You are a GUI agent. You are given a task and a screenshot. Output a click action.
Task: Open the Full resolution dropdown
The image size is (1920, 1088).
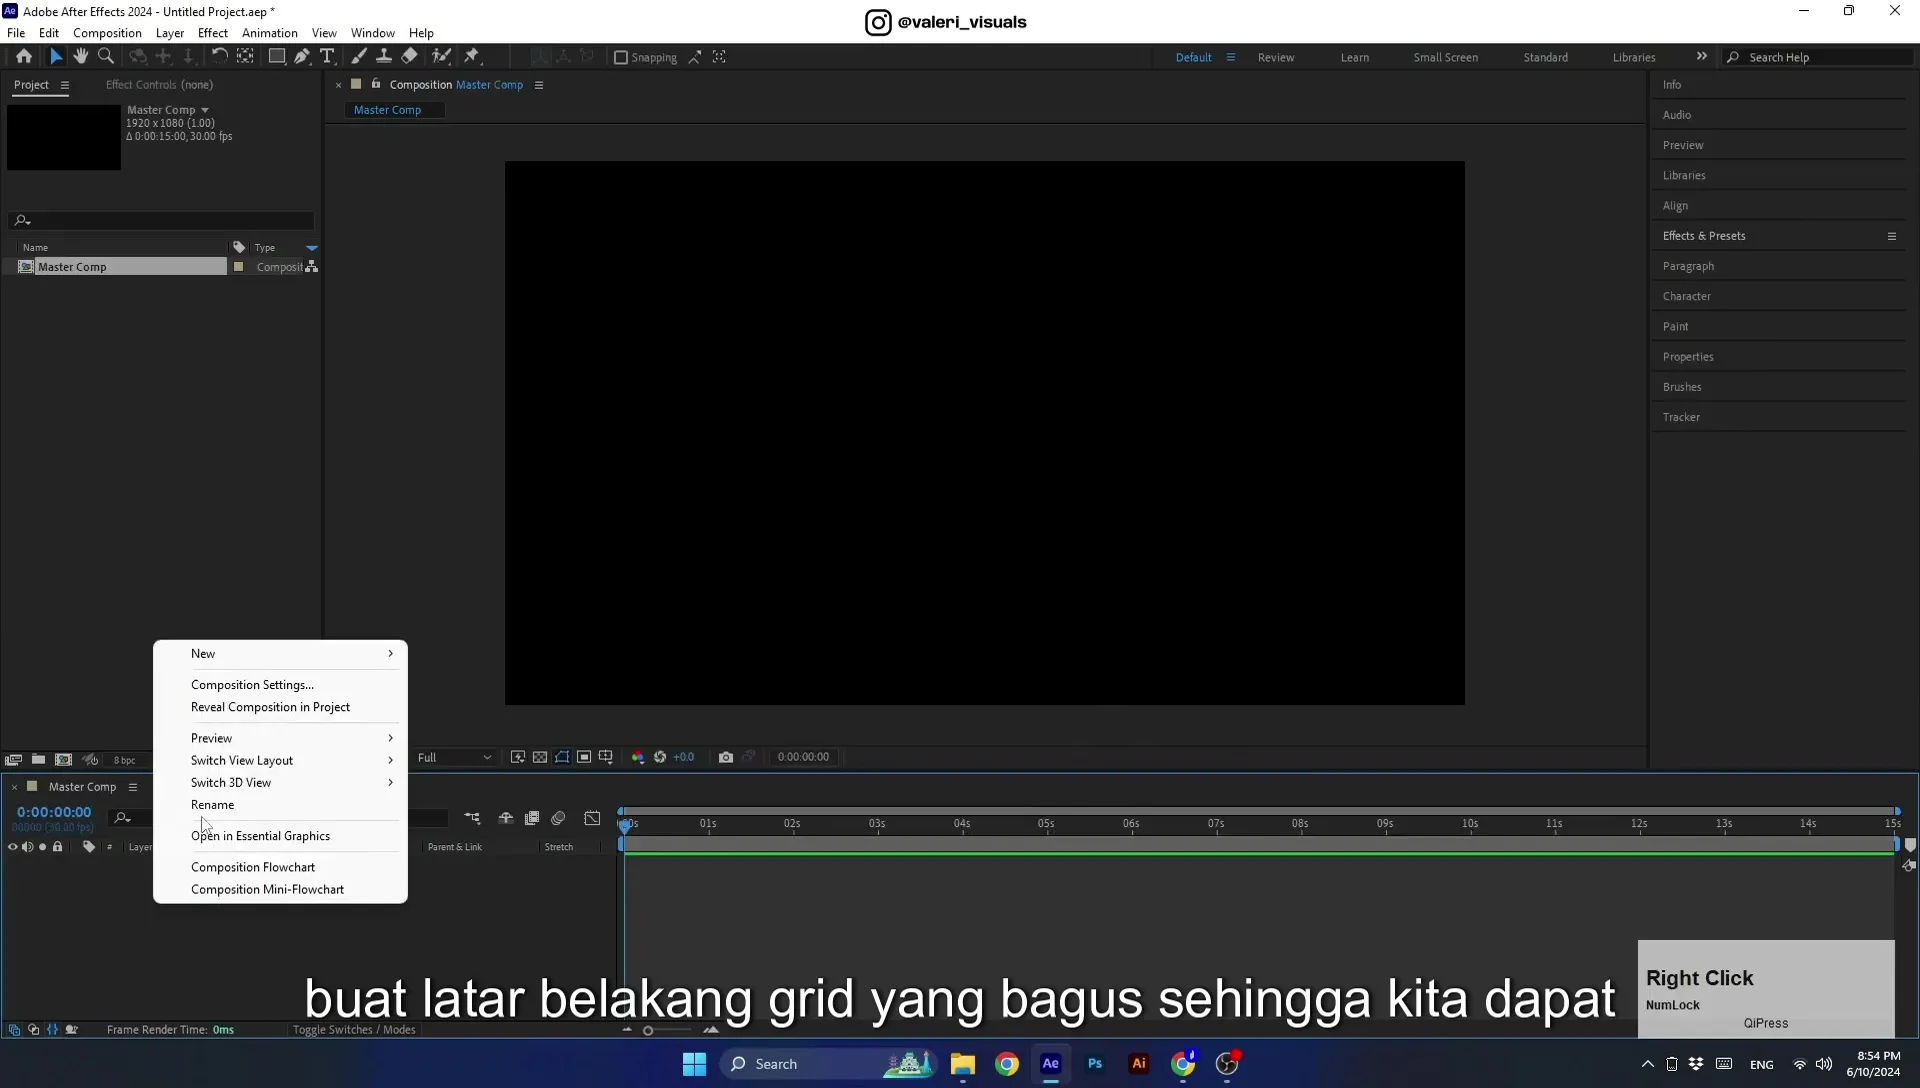455,758
